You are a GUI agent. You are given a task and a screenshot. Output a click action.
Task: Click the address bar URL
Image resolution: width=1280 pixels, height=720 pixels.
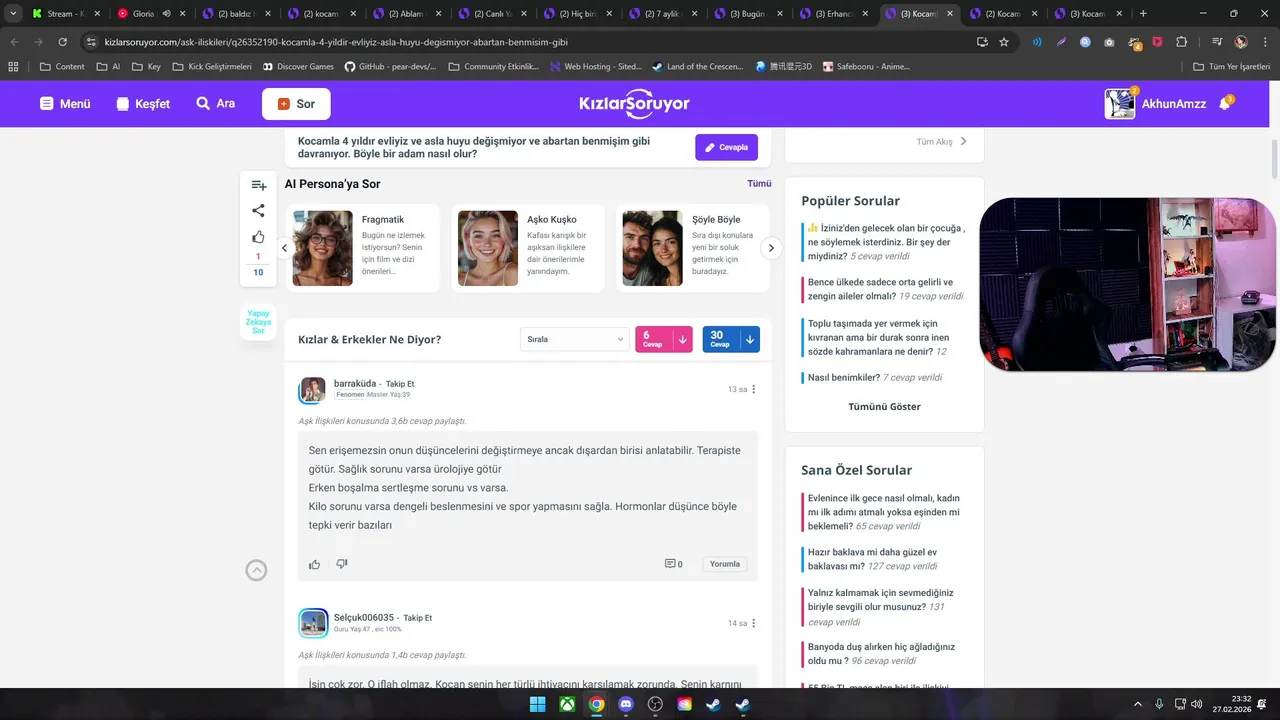click(x=336, y=42)
